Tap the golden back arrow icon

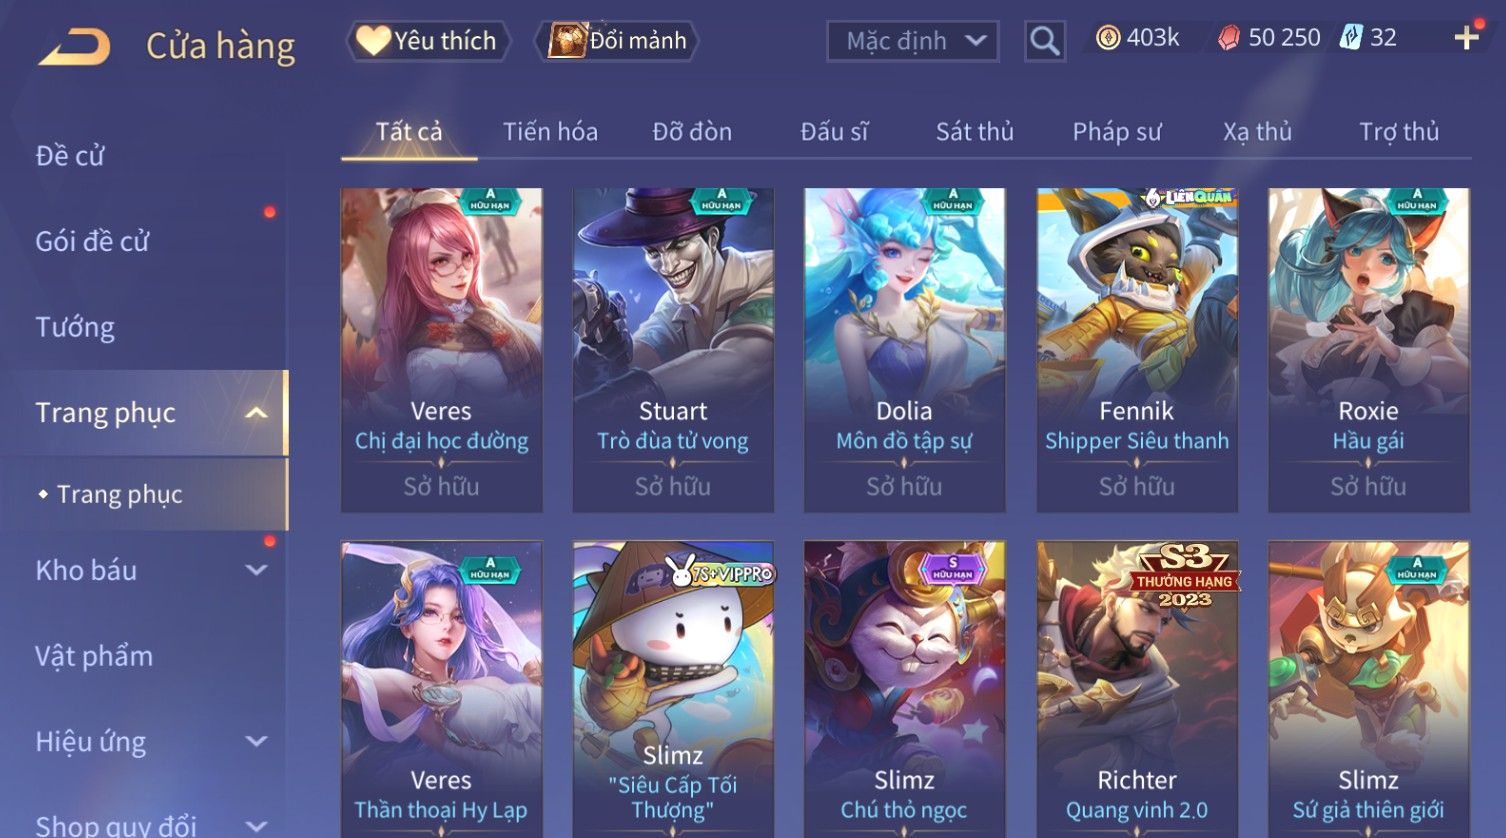74,46
